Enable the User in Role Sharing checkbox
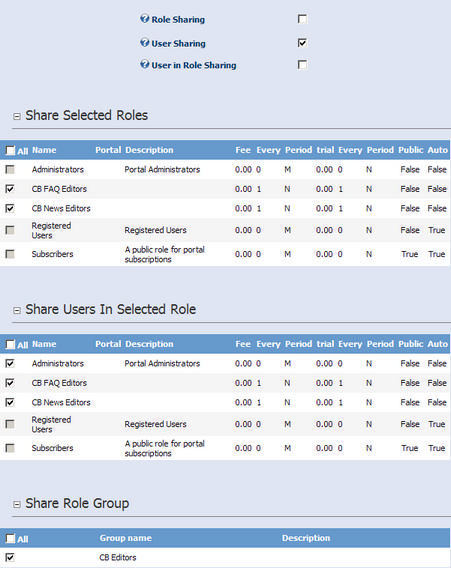This screenshot has width=451, height=568. click(x=302, y=64)
